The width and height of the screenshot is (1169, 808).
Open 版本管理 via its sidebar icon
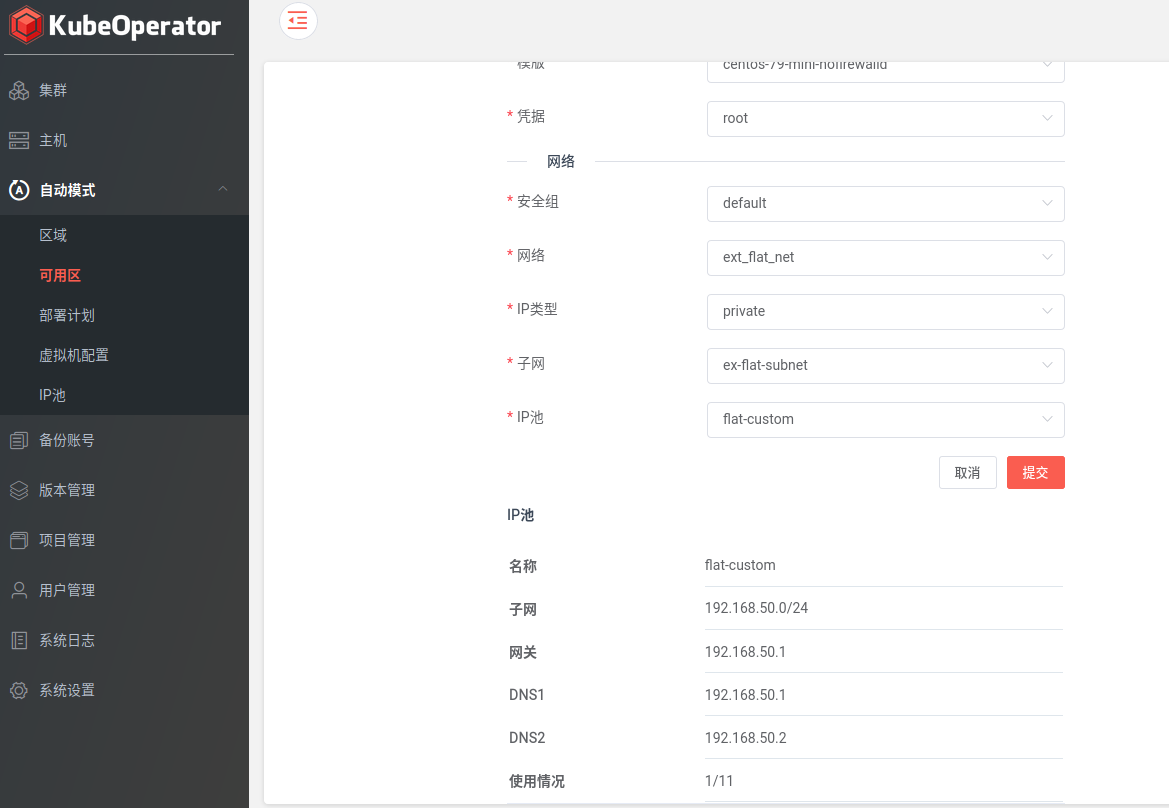click(19, 490)
